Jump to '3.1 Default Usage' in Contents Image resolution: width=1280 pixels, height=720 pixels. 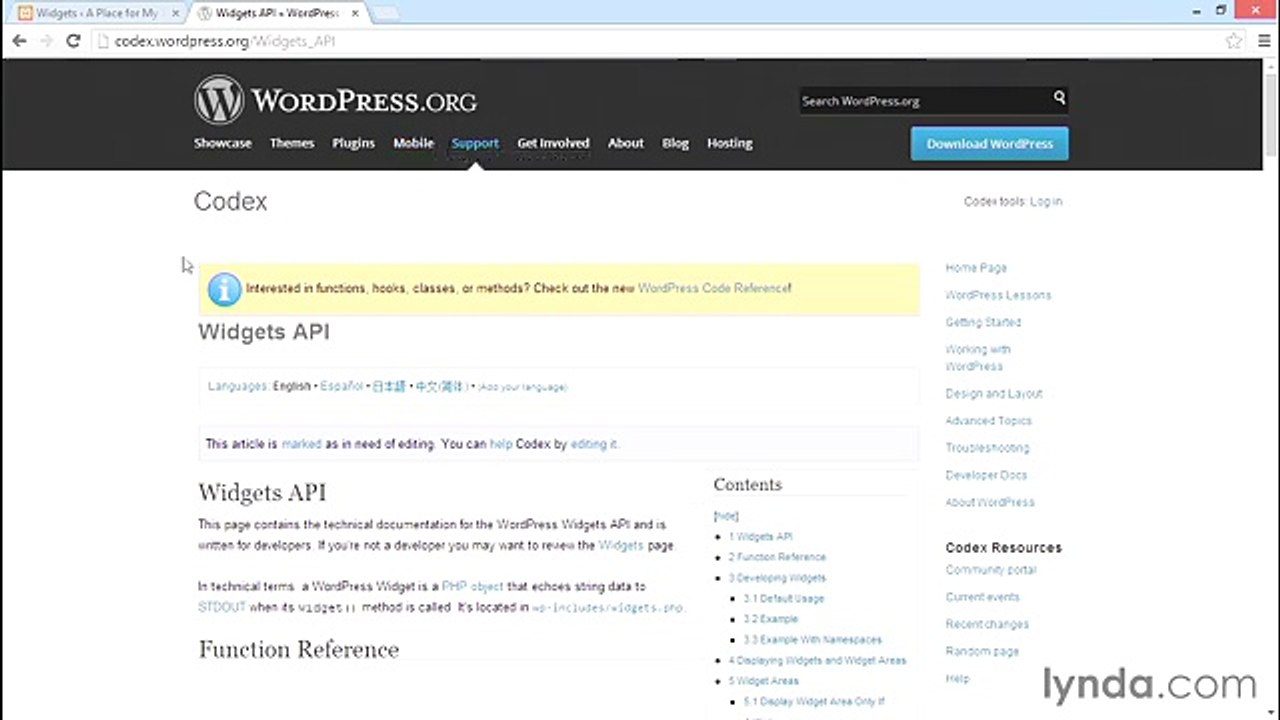(784, 599)
